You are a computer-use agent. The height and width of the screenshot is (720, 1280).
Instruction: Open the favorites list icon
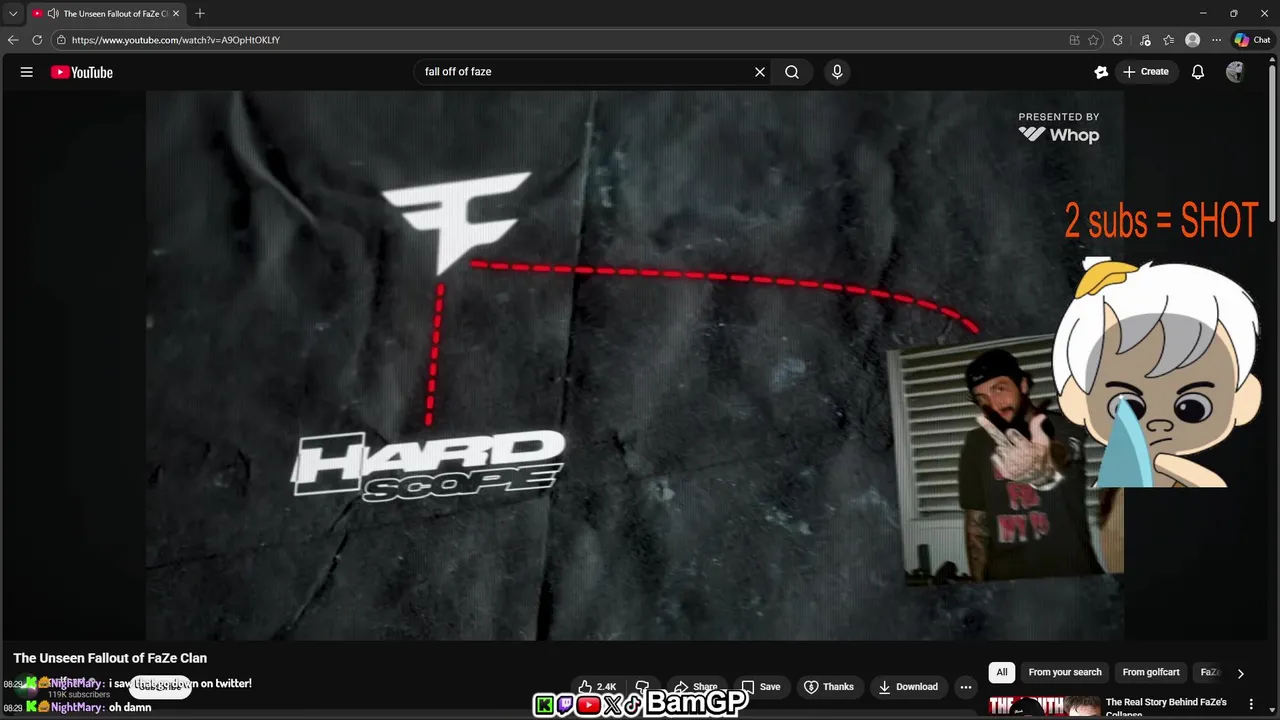[x=1168, y=40]
